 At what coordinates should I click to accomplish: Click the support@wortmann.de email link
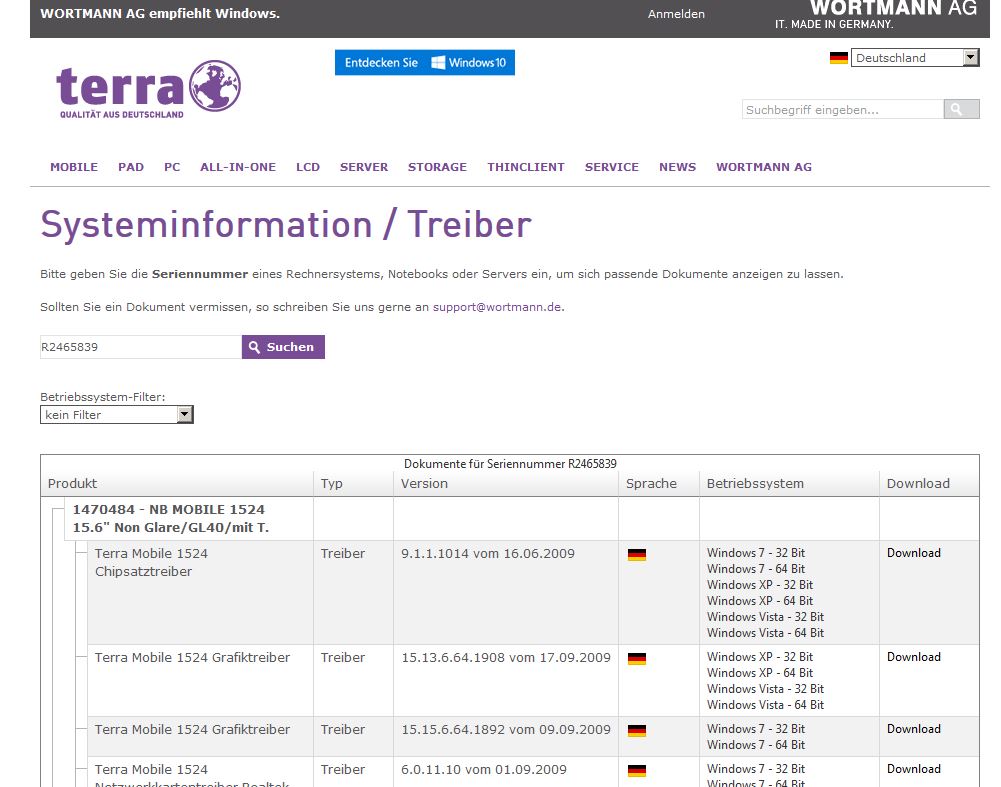(497, 307)
